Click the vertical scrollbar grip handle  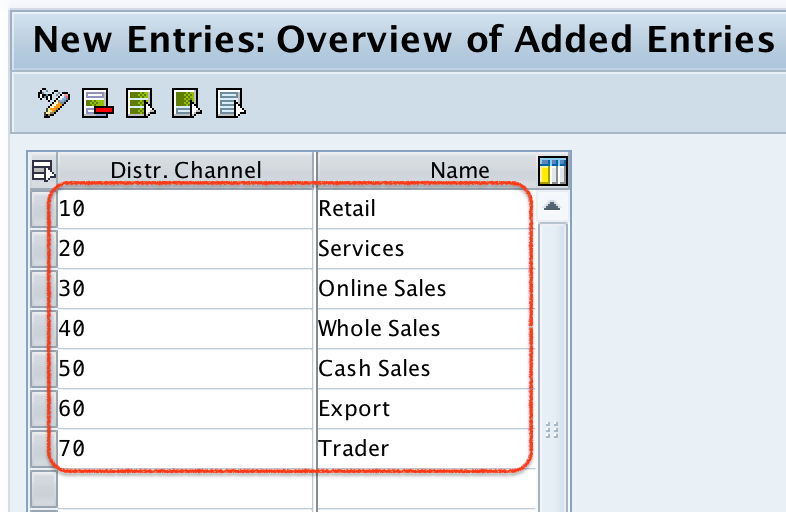[x=552, y=430]
